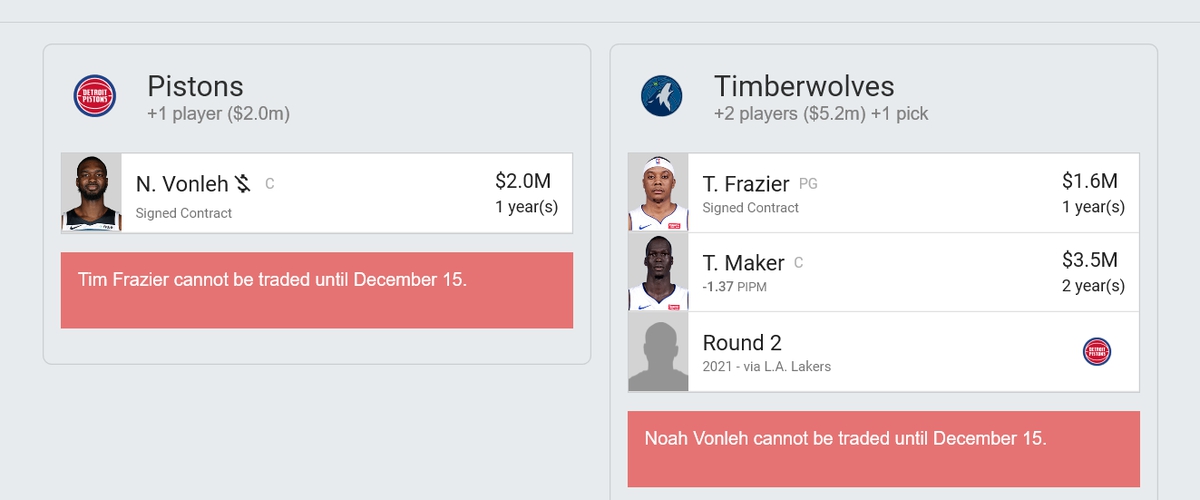Screen dimensions: 1200x500
Task: Open the T. Frazier player name
Action: (746, 184)
